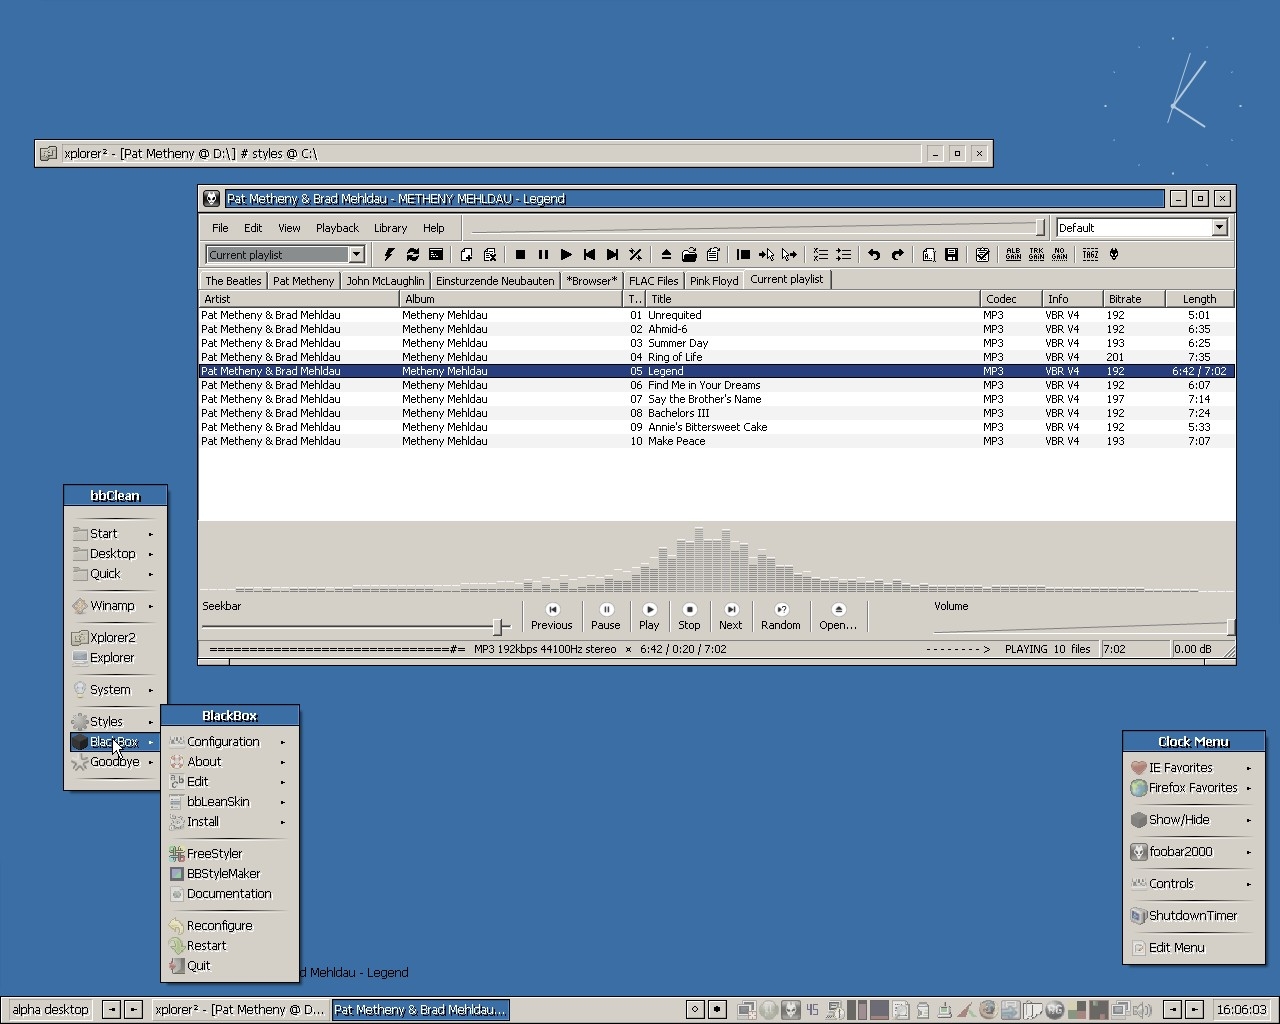
Task: Expand IE Favorites in the Clock Menu
Action: pyautogui.click(x=1193, y=768)
